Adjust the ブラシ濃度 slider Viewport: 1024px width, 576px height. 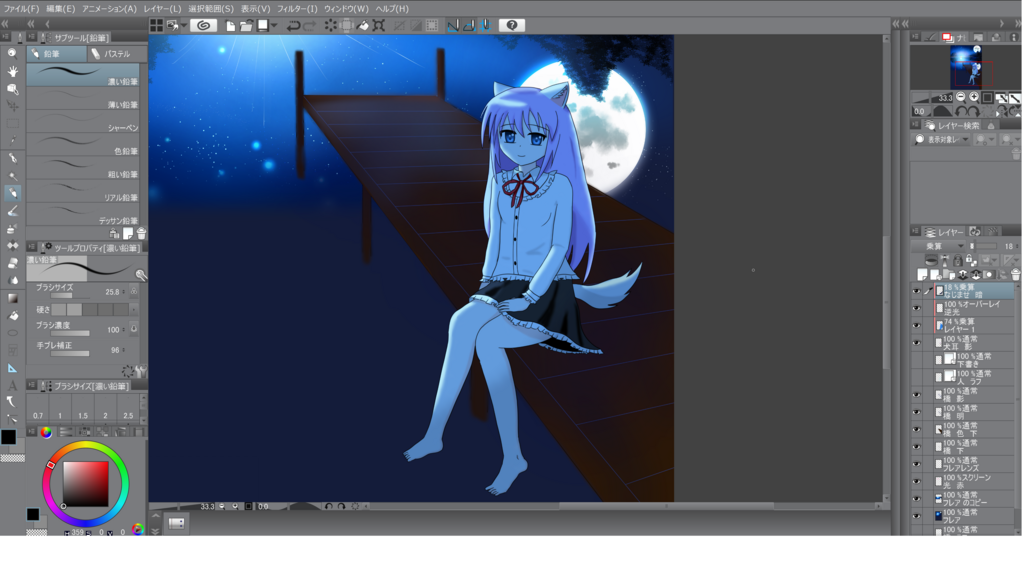pyautogui.click(x=71, y=334)
